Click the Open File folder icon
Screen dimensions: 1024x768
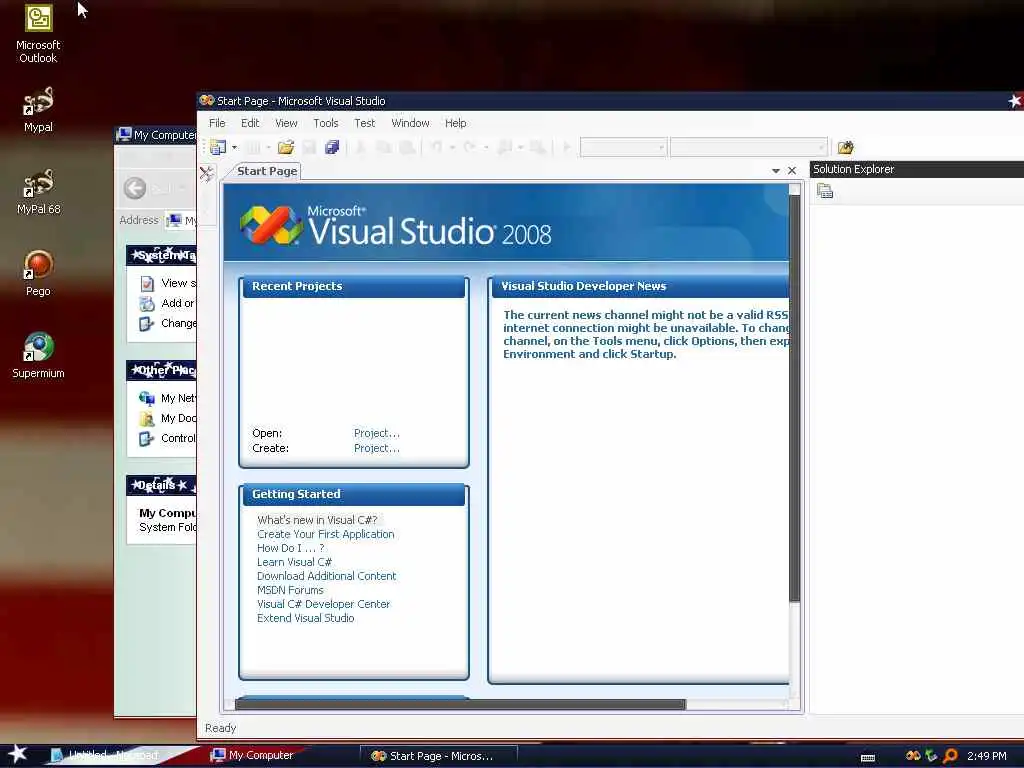285,148
